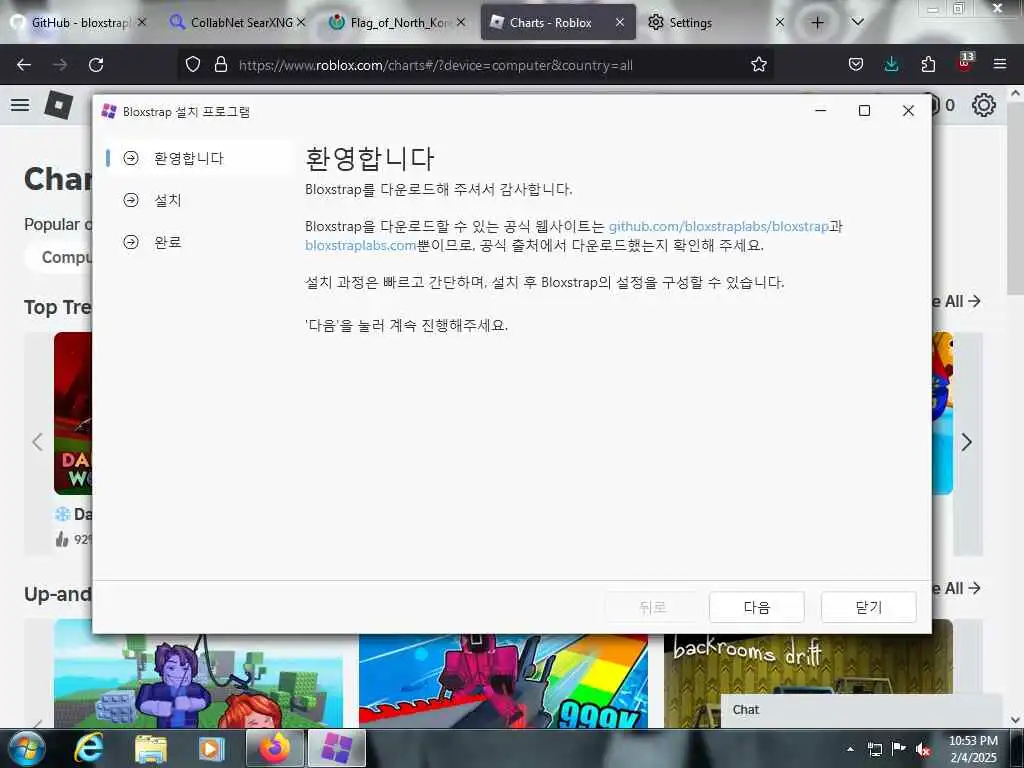Open Windows Explorer from taskbar

(x=150, y=748)
